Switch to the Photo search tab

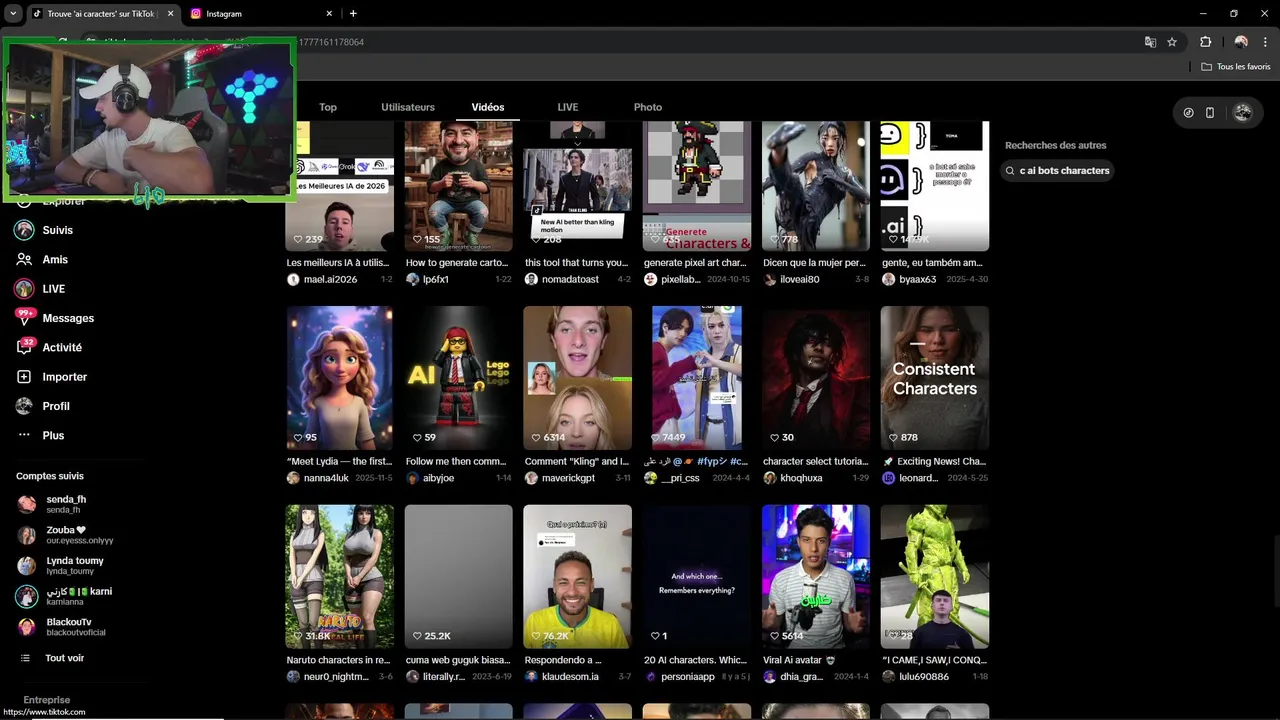648,107
